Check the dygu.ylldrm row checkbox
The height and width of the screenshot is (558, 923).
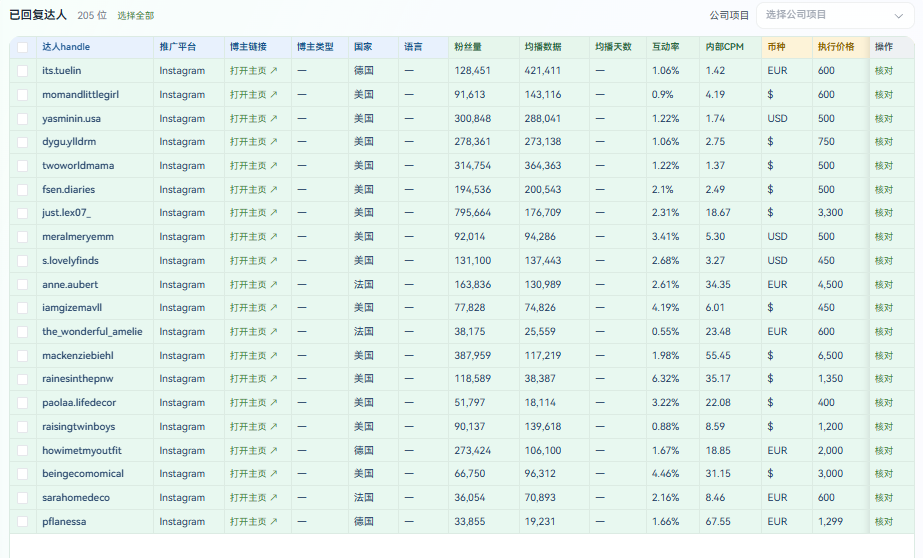[x=22, y=142]
